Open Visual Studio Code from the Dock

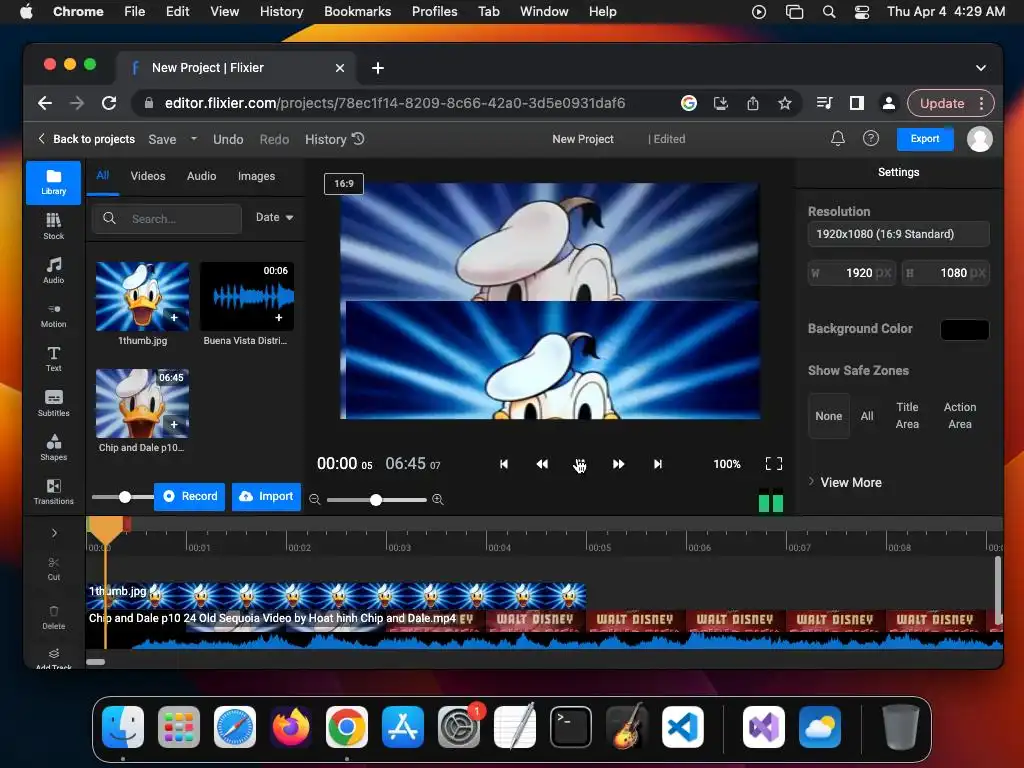coord(682,727)
